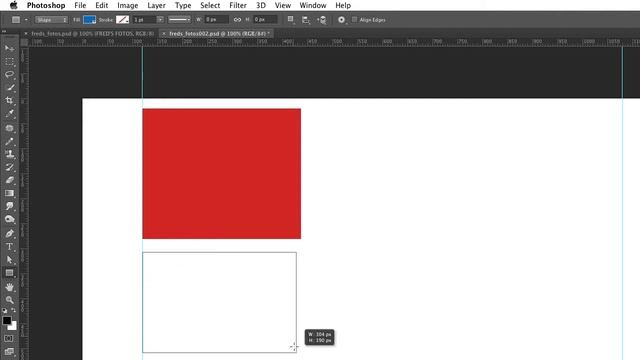
Task: Select the Brush tool
Action: tap(9, 141)
